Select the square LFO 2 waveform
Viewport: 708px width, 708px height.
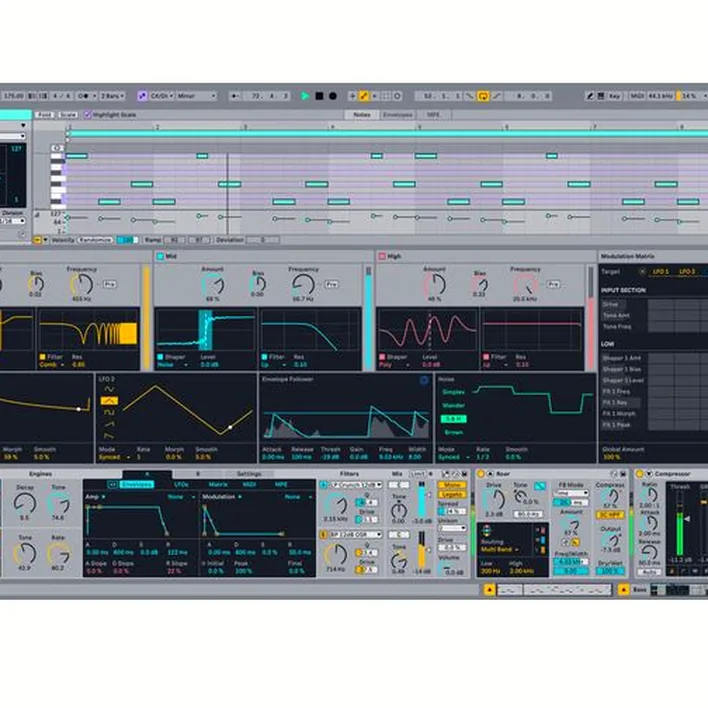point(109,413)
